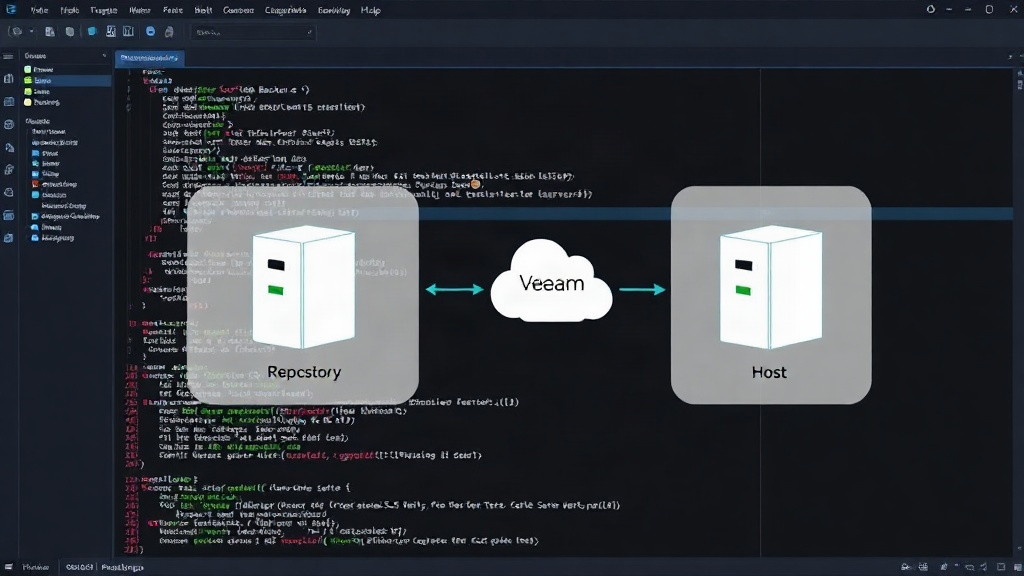Click the grey lock-shaped toolbar icon
This screenshot has height=576, width=1024.
(x=169, y=31)
